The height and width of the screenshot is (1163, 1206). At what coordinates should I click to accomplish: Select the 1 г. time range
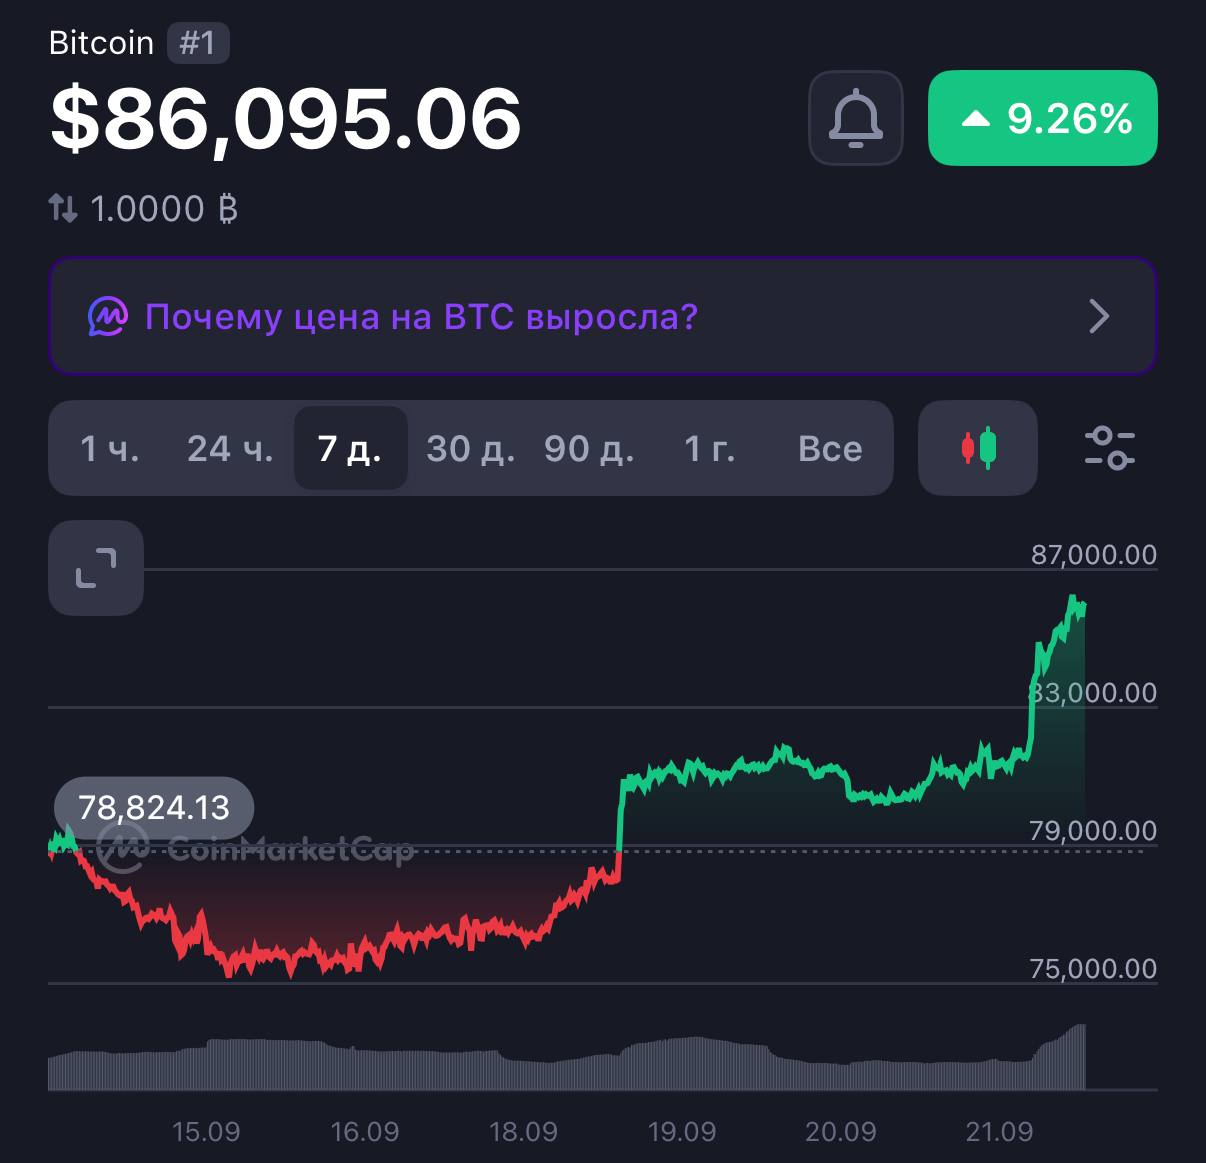(710, 449)
